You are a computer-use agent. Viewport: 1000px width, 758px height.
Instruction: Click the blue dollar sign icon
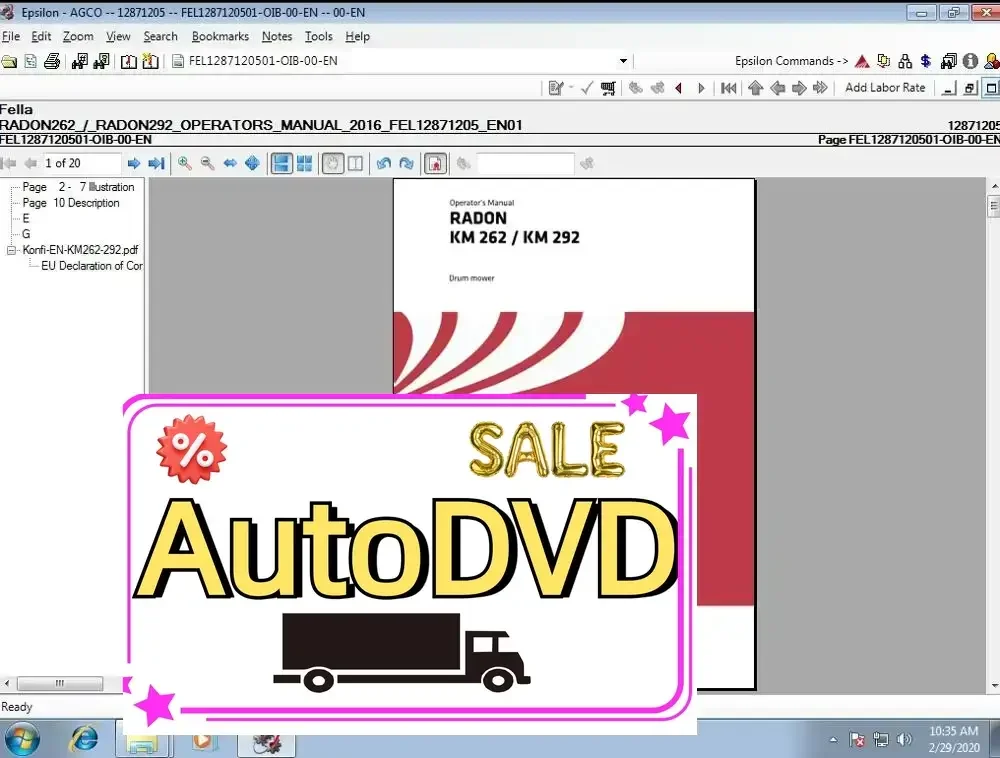(926, 61)
